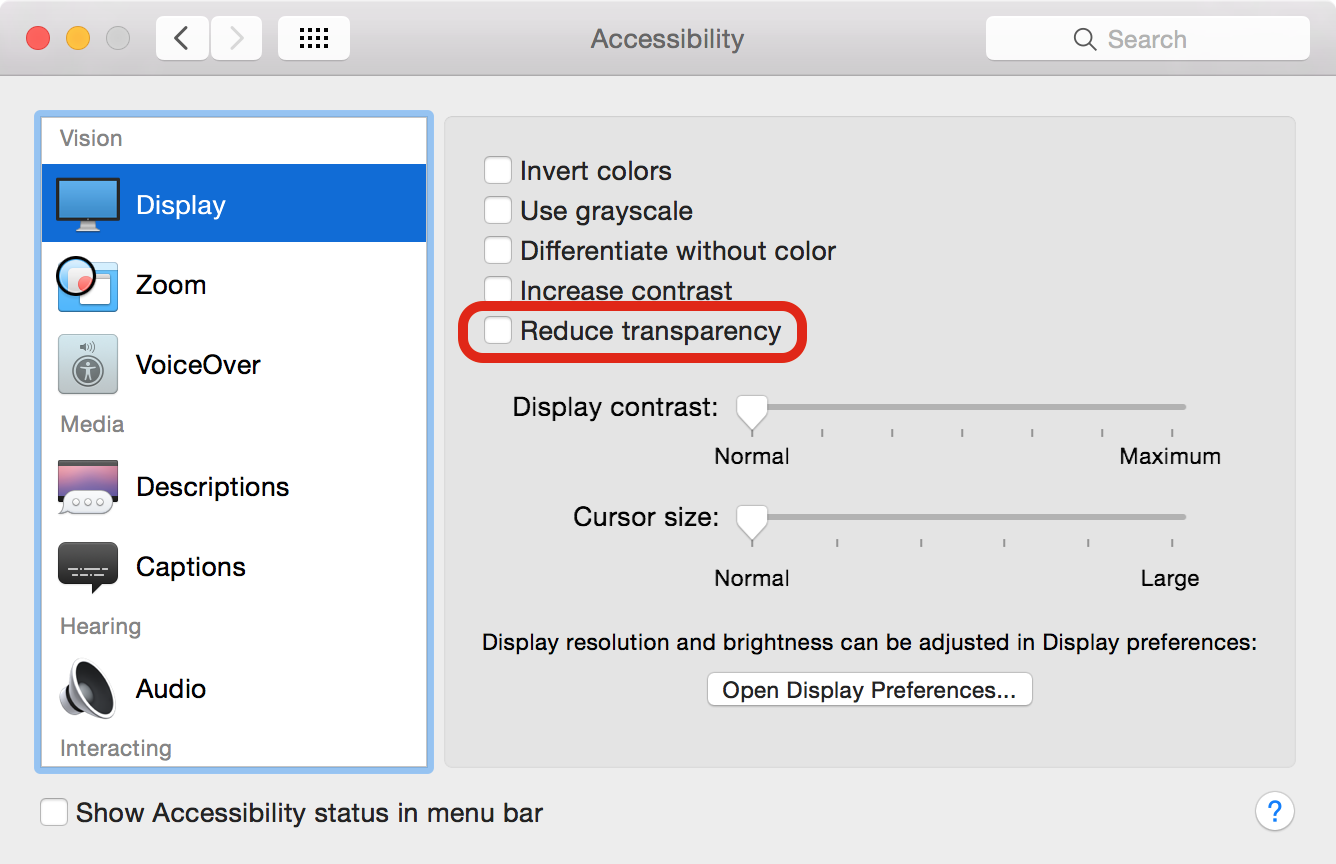The height and width of the screenshot is (864, 1336).
Task: Go back with the left arrow
Action: click(x=182, y=39)
